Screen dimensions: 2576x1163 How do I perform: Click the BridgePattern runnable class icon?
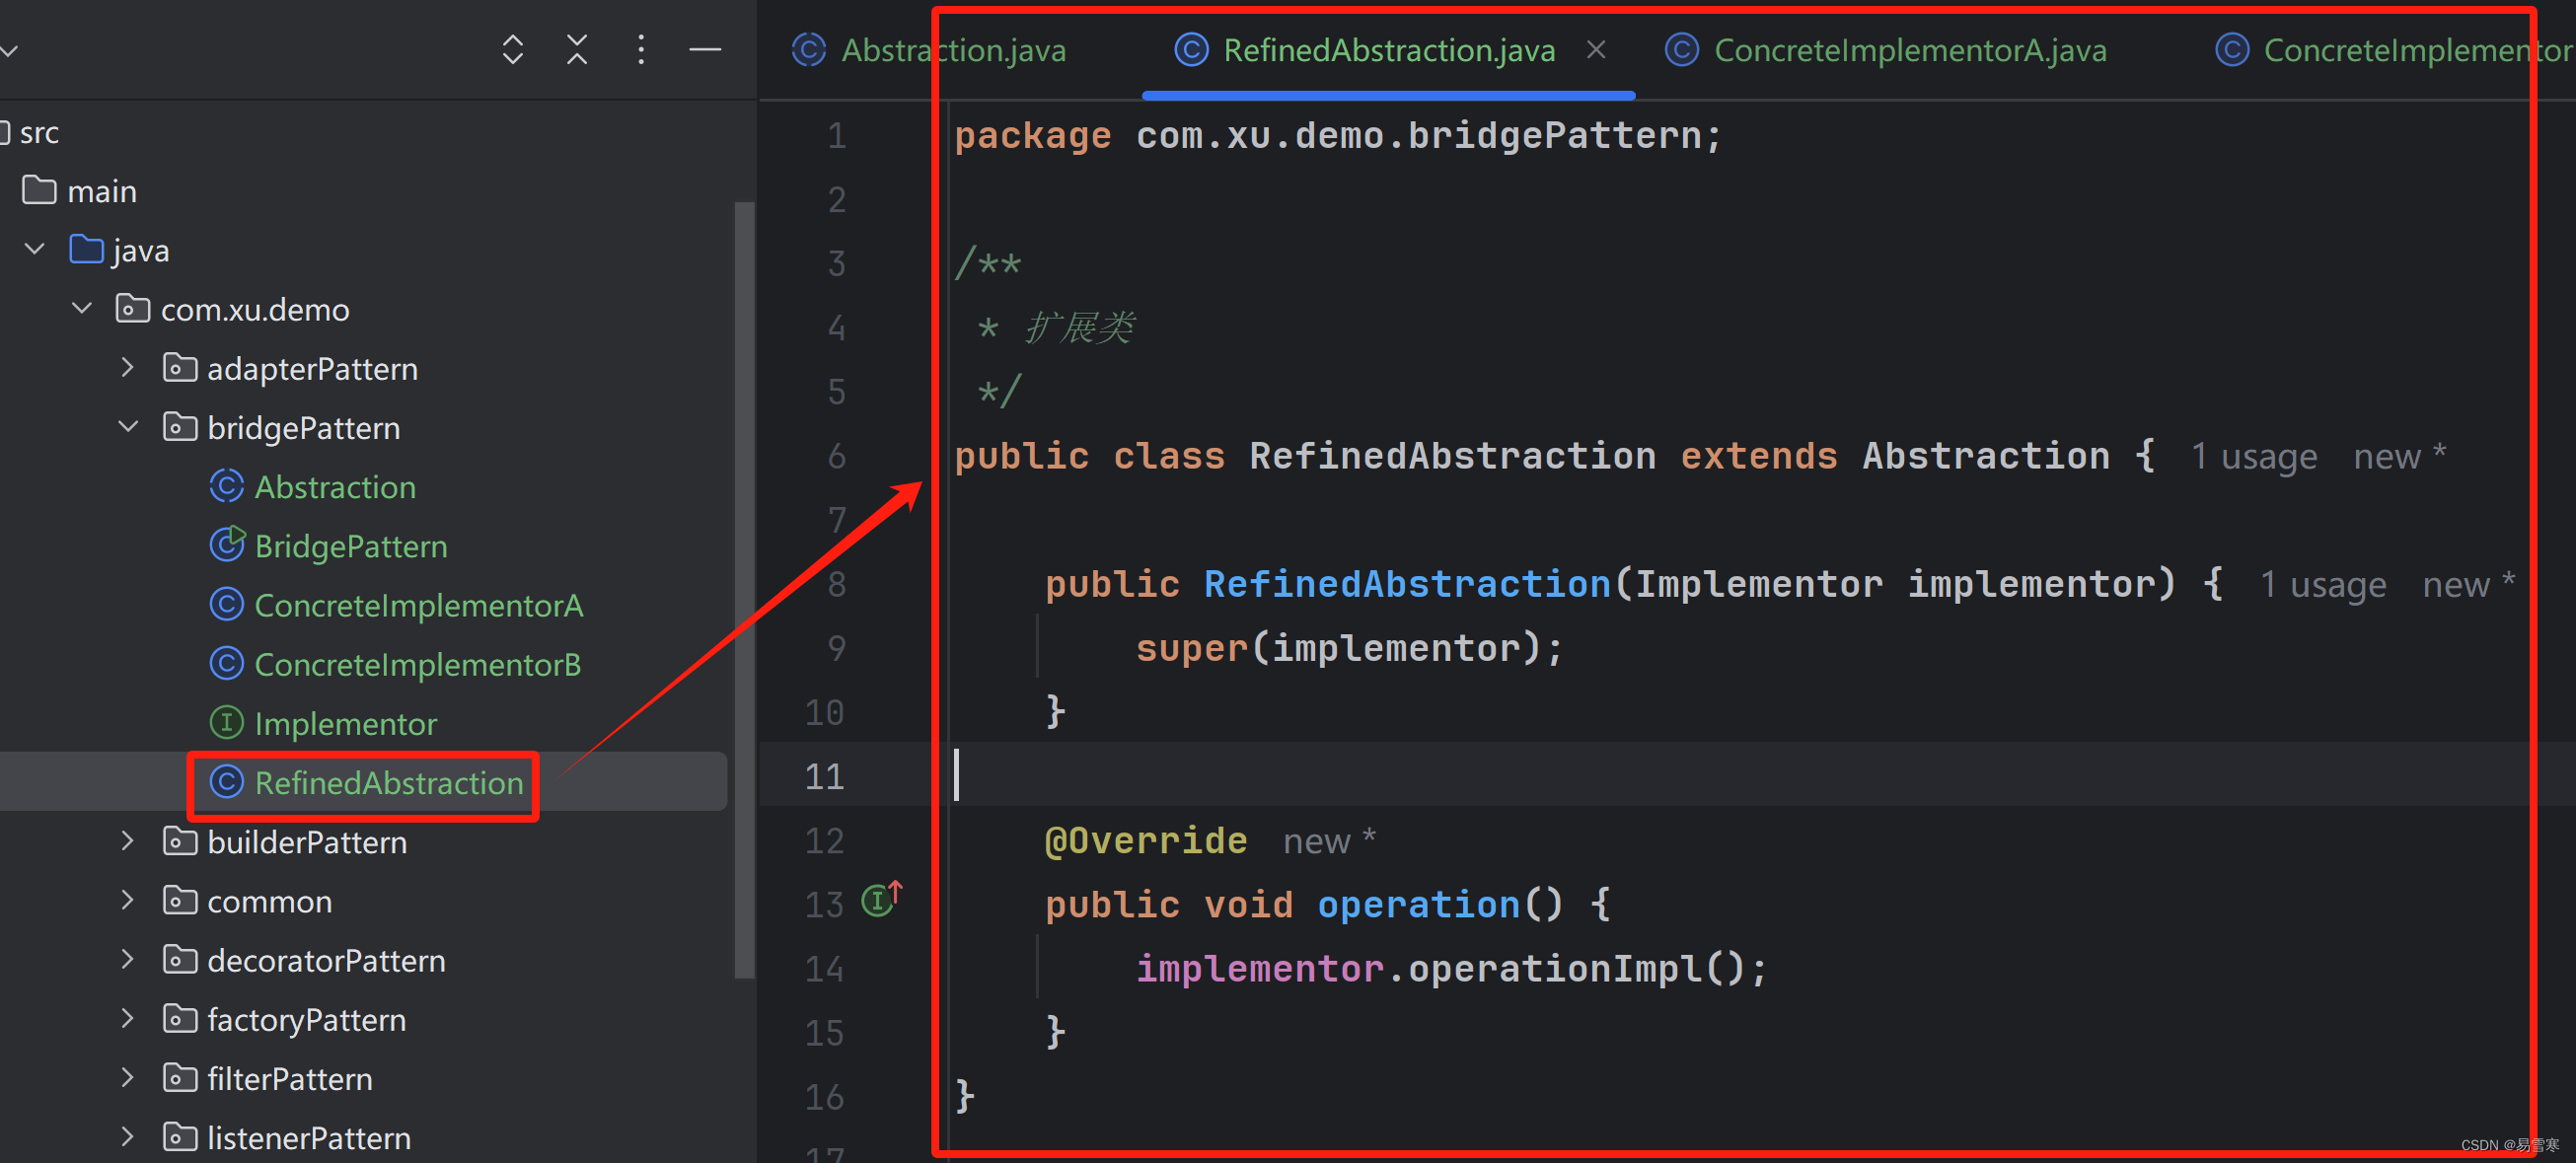click(226, 545)
